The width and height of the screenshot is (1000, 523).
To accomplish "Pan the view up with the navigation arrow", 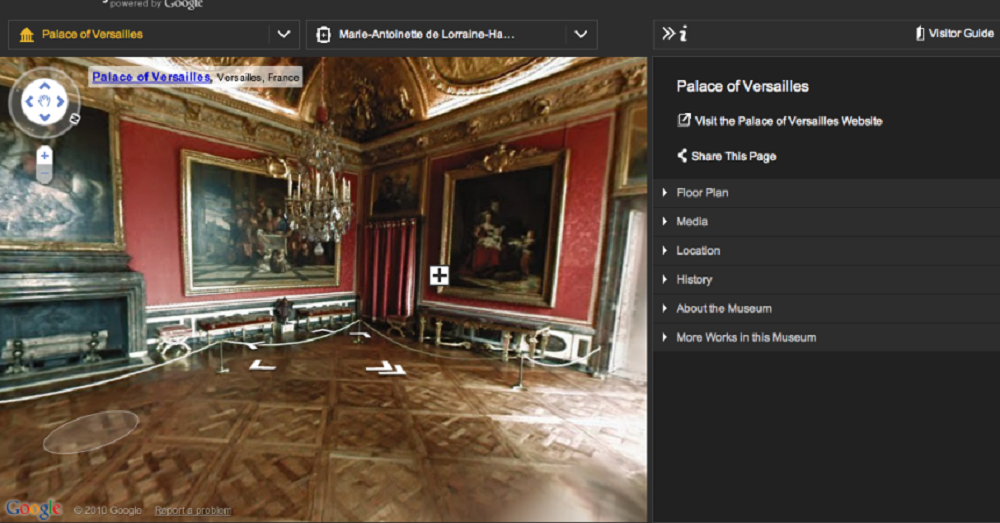I will pos(44,86).
